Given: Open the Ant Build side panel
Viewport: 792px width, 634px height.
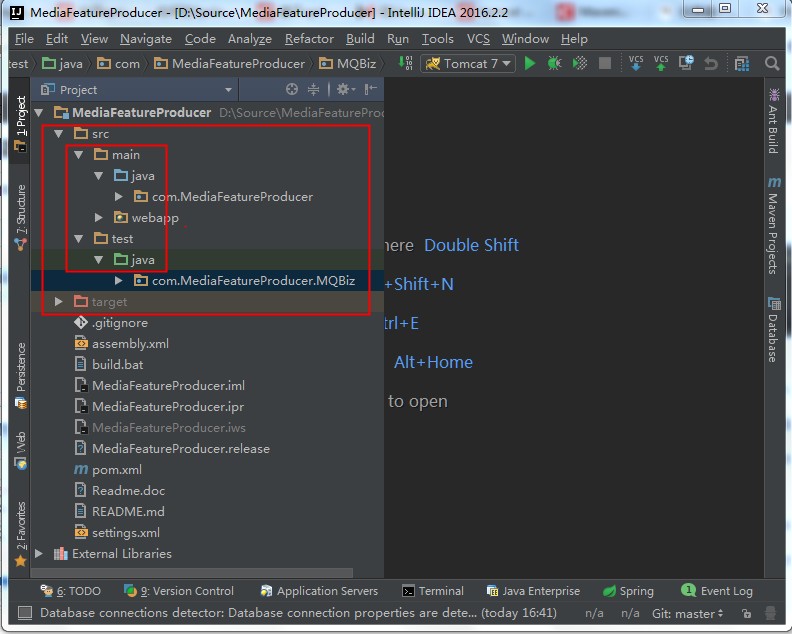Looking at the screenshot, I should pos(773,121).
